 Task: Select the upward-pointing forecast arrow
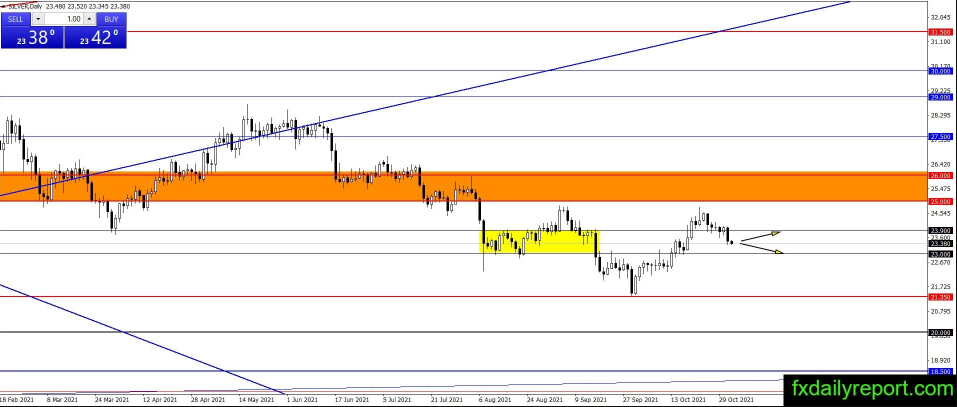(x=762, y=236)
